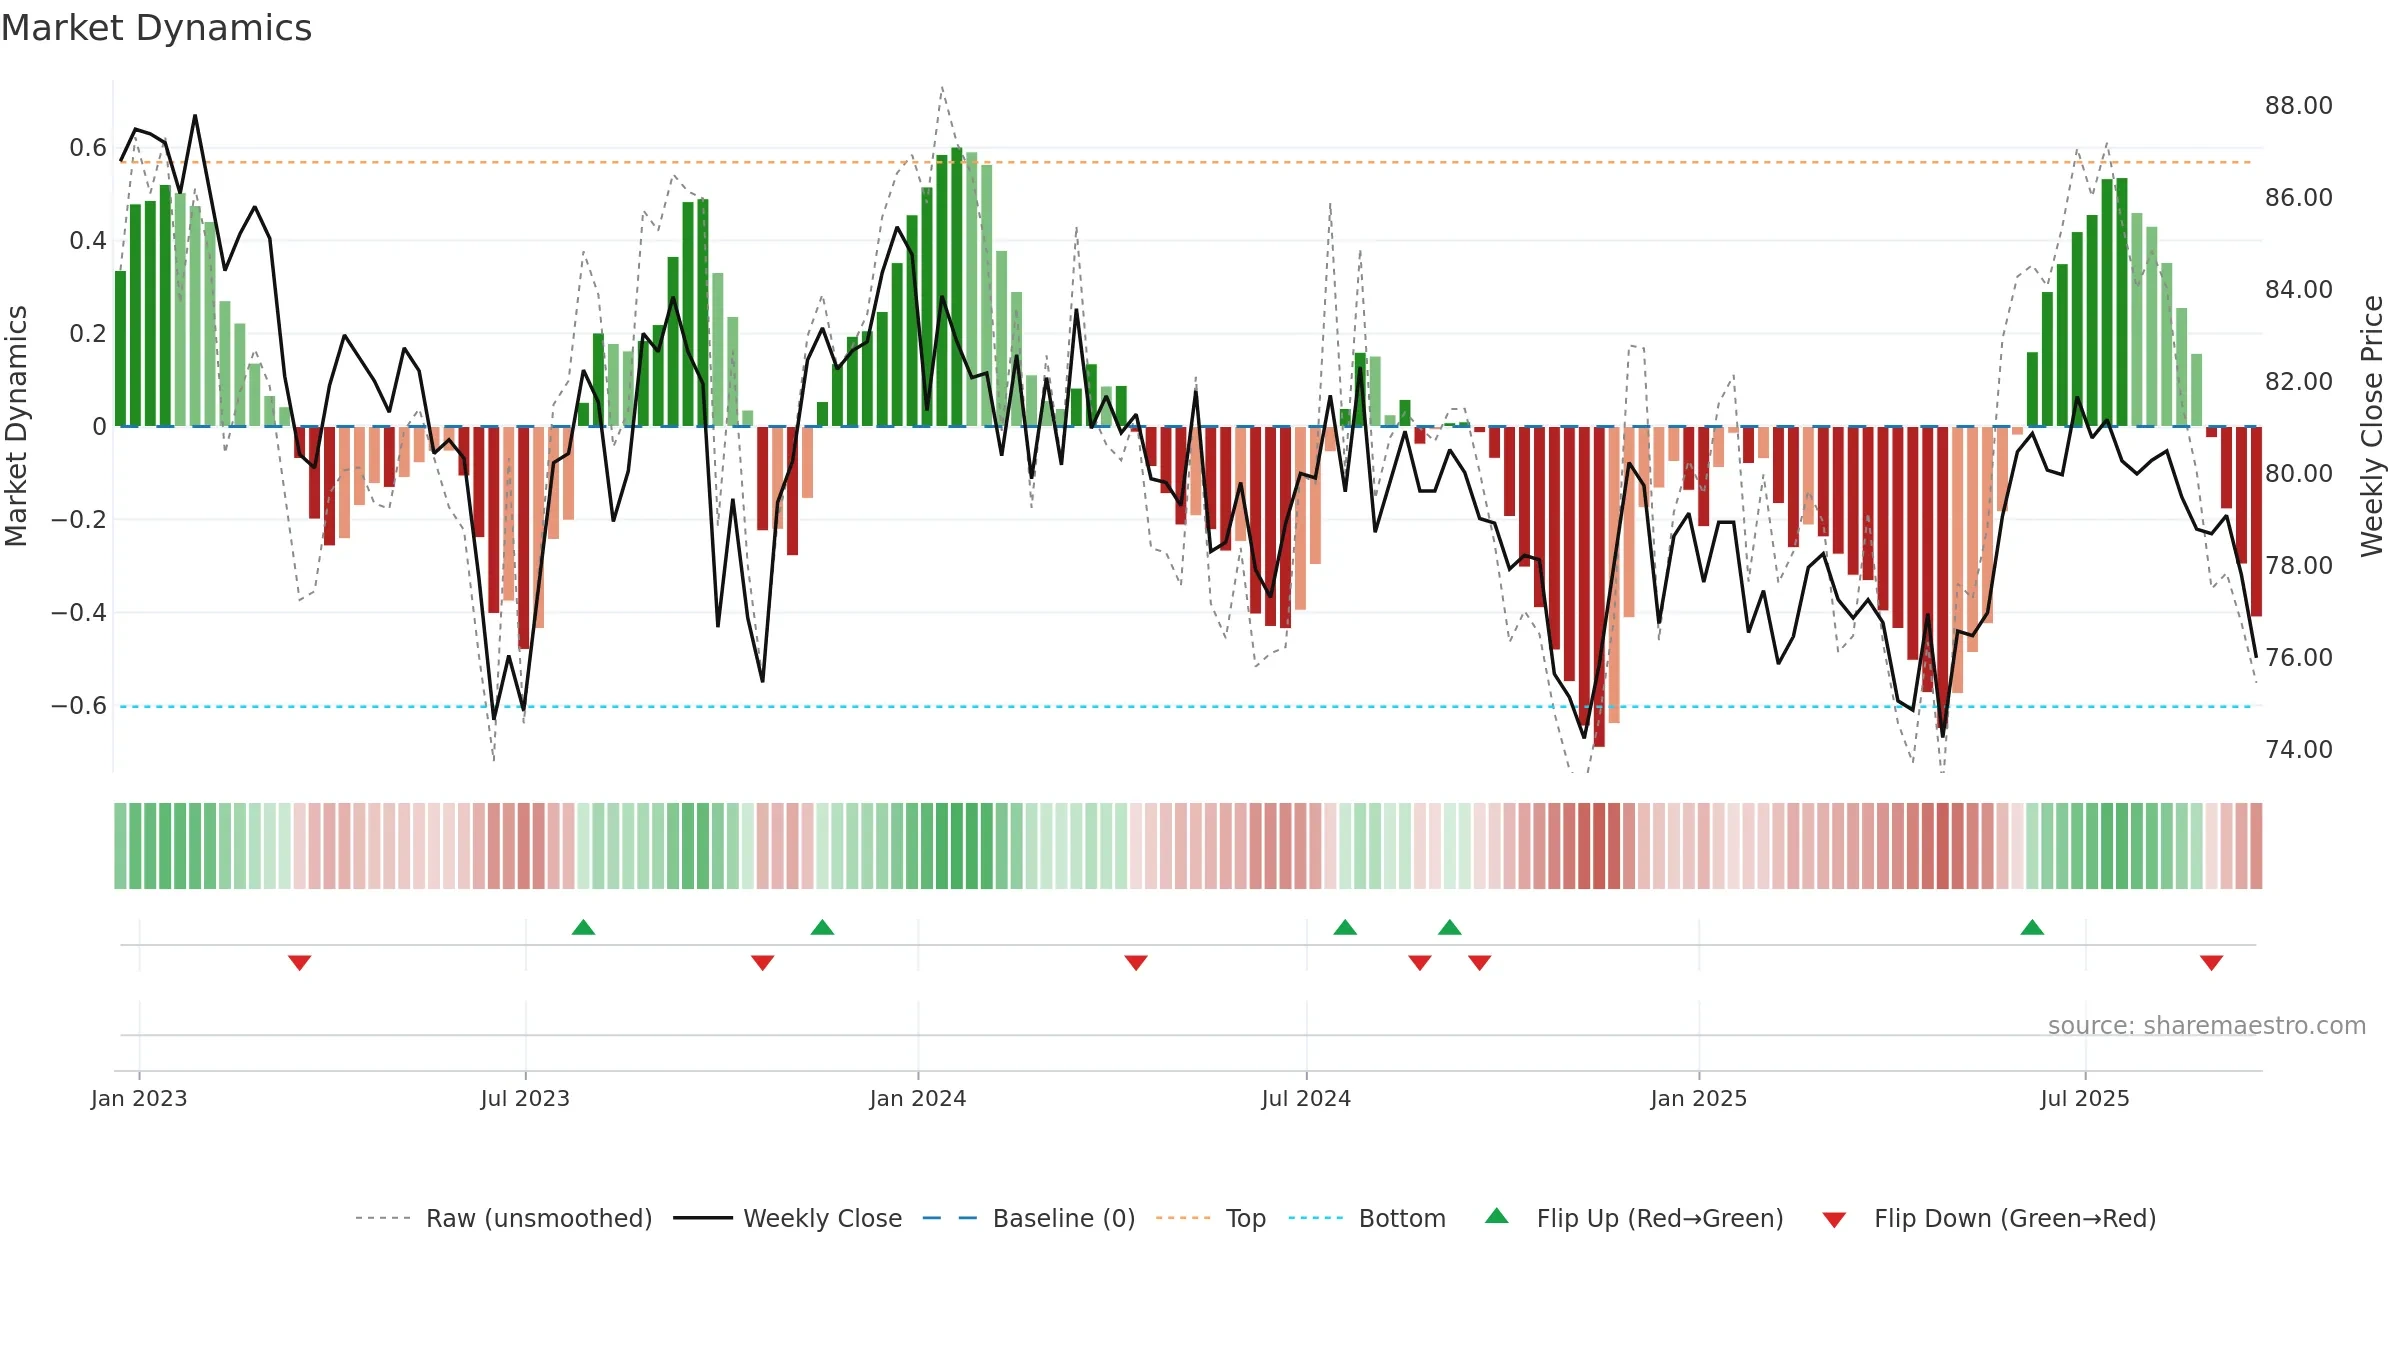2400x1350 pixels.
Task: Click the 88.00 price tick on right axis
Action: pos(2299,106)
